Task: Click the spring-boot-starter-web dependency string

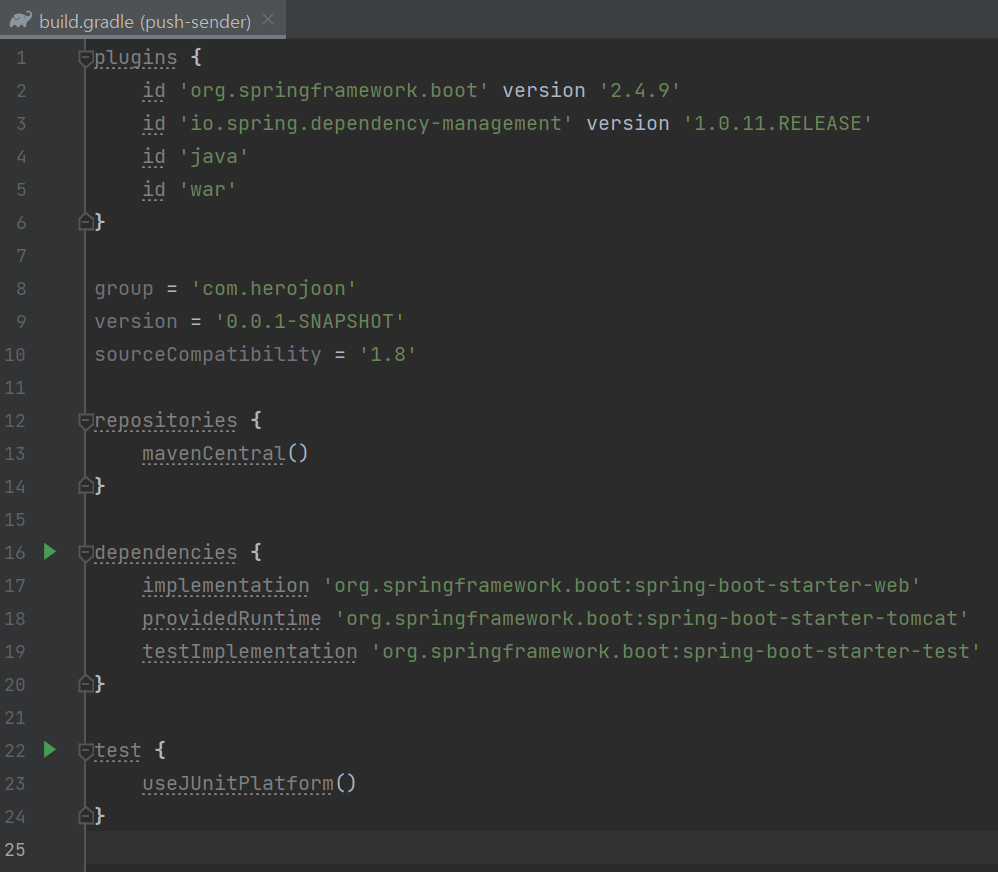Action: pyautogui.click(x=622, y=586)
